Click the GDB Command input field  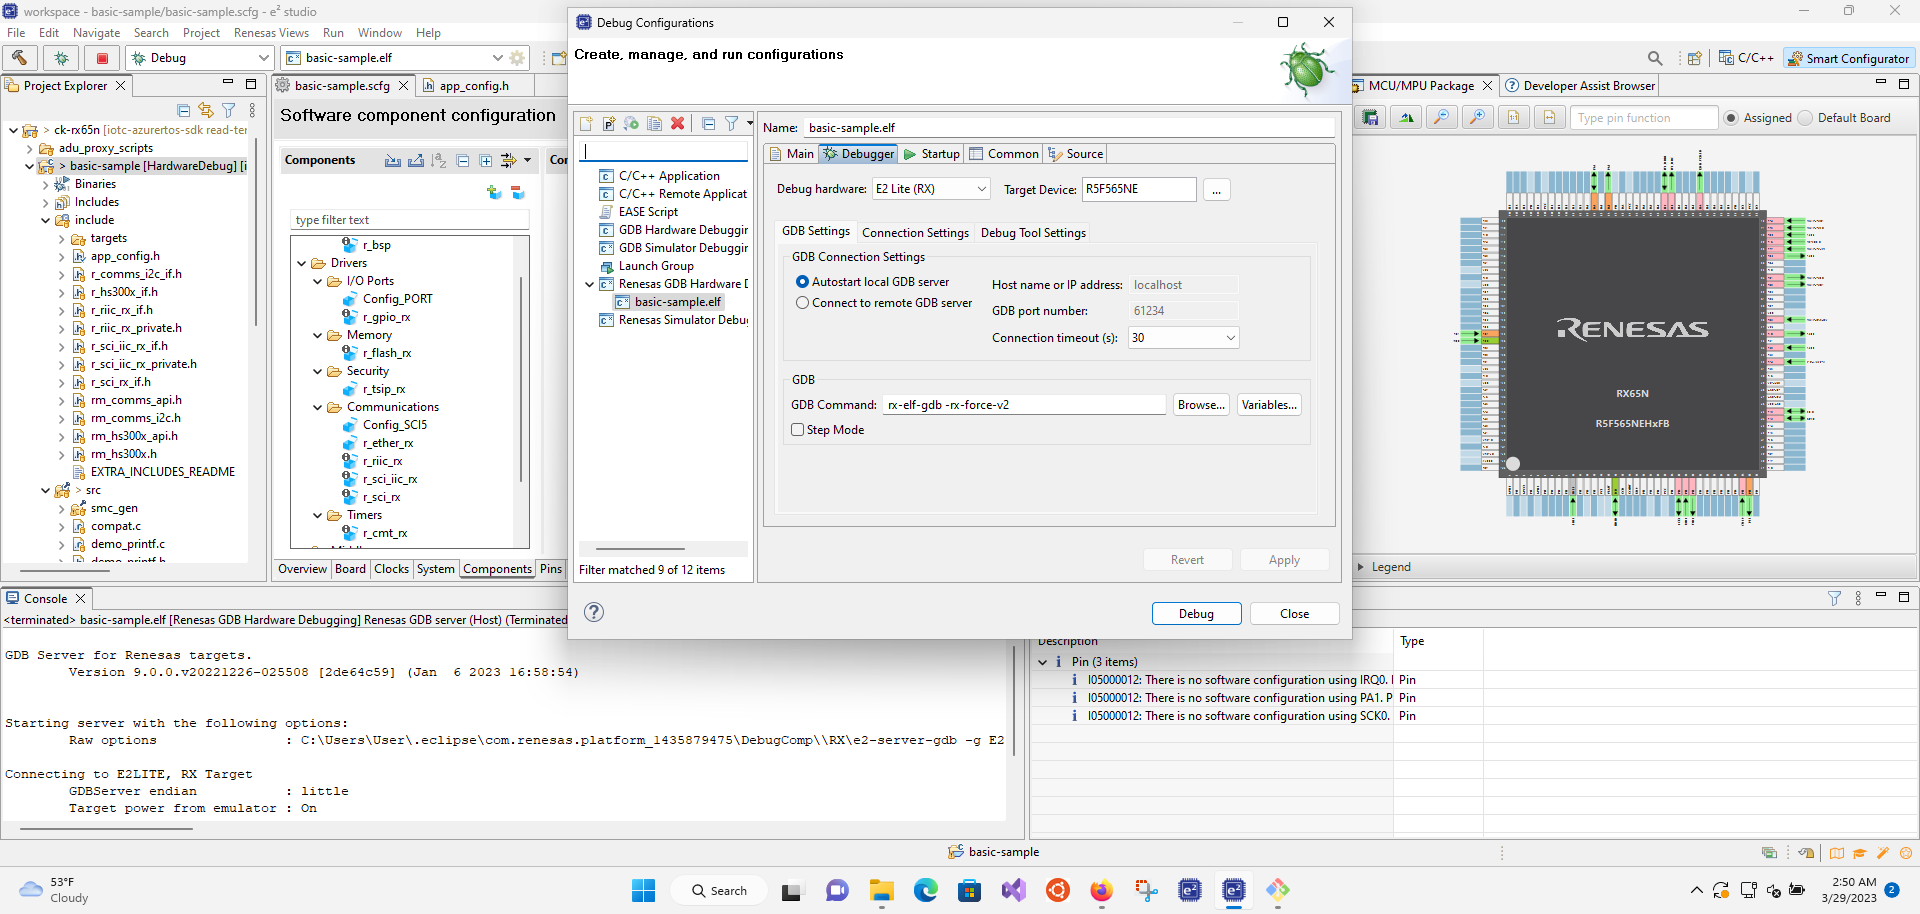coord(1024,405)
